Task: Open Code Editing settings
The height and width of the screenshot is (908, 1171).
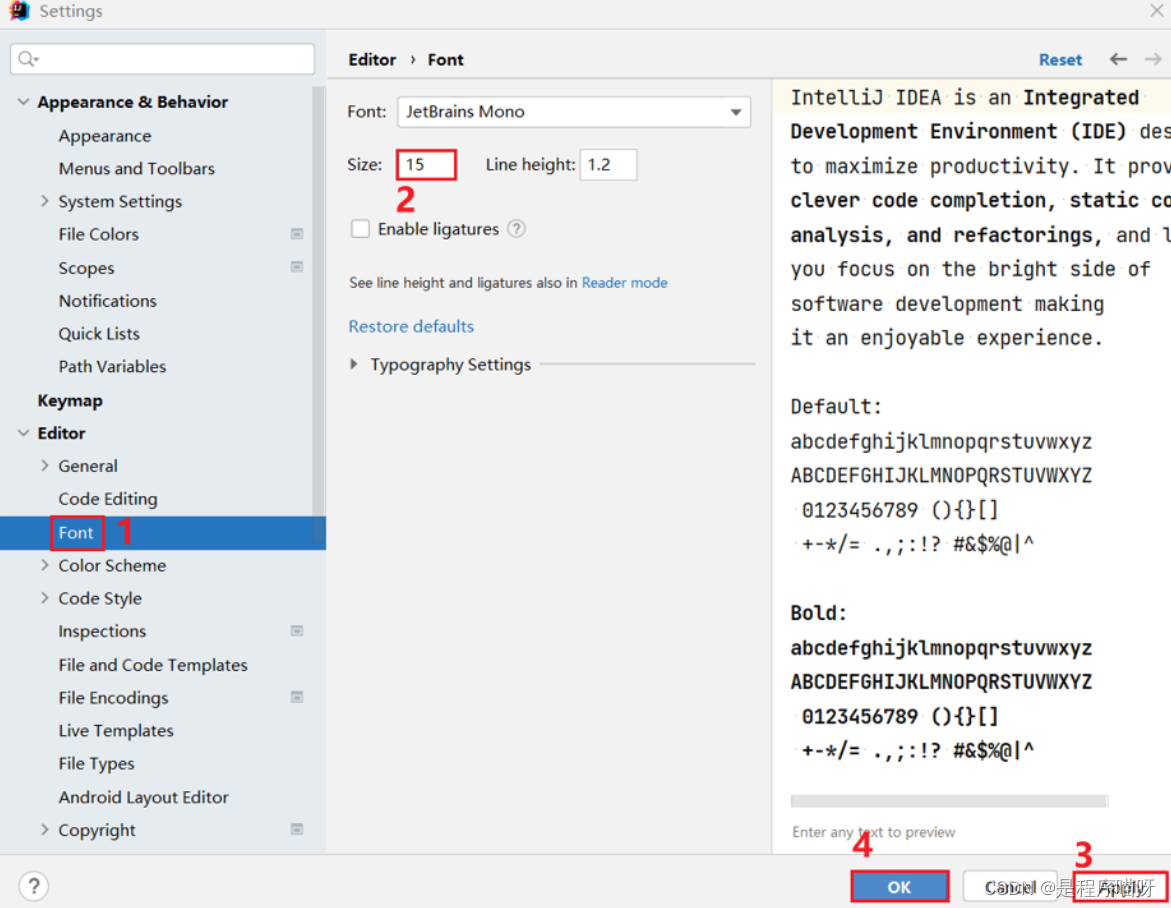Action: click(x=108, y=499)
